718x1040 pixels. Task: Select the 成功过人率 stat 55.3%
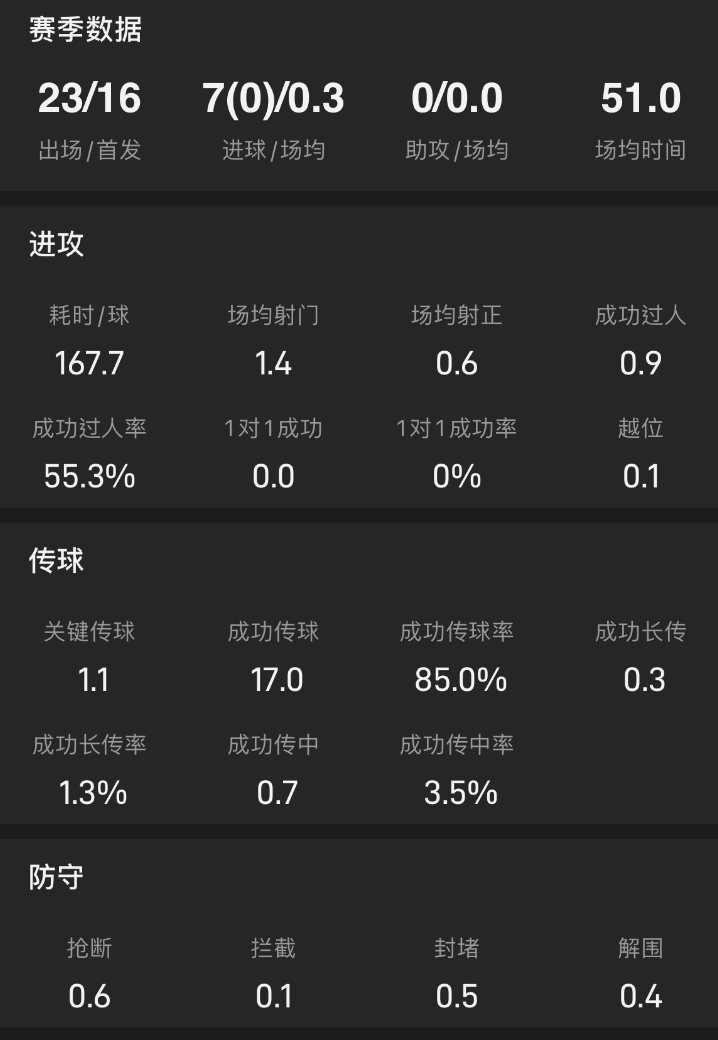[90, 476]
